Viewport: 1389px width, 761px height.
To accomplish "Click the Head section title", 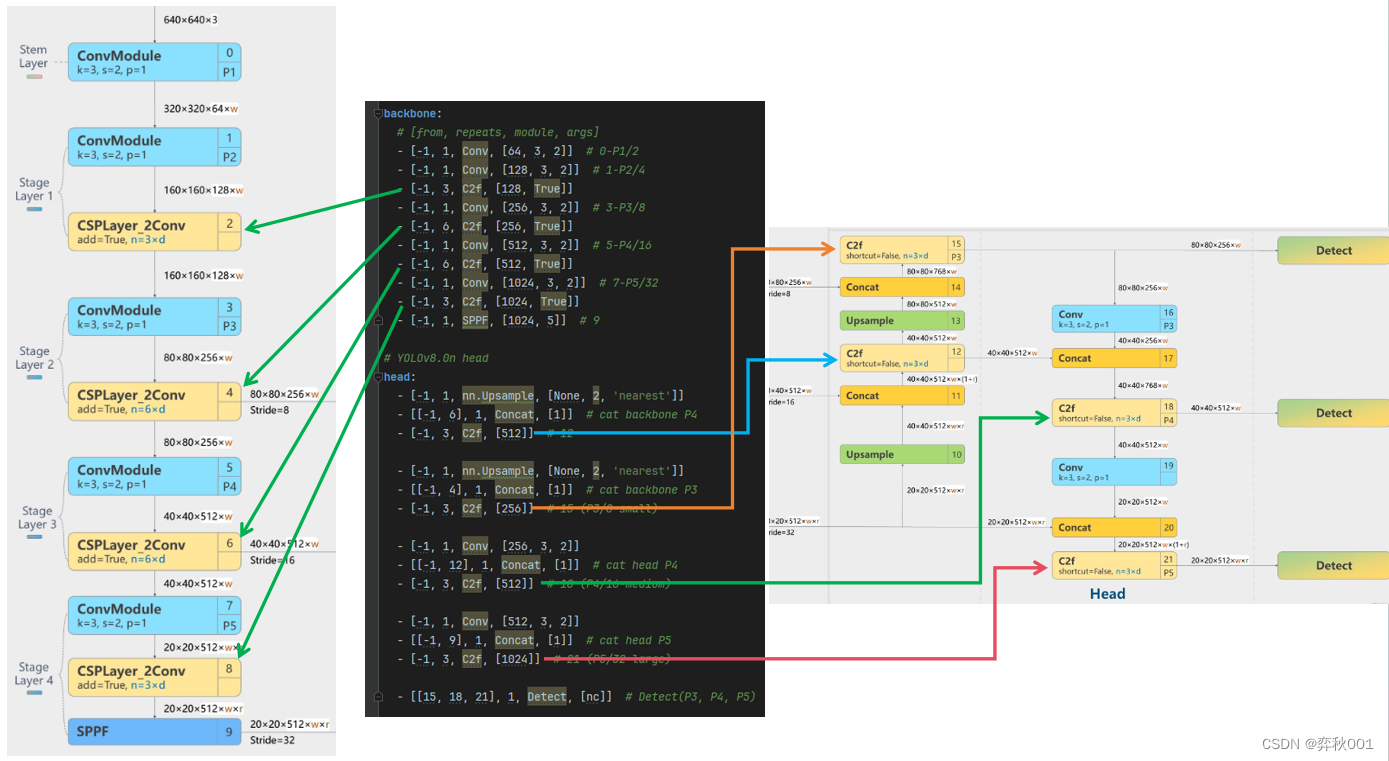I will coord(1107,594).
